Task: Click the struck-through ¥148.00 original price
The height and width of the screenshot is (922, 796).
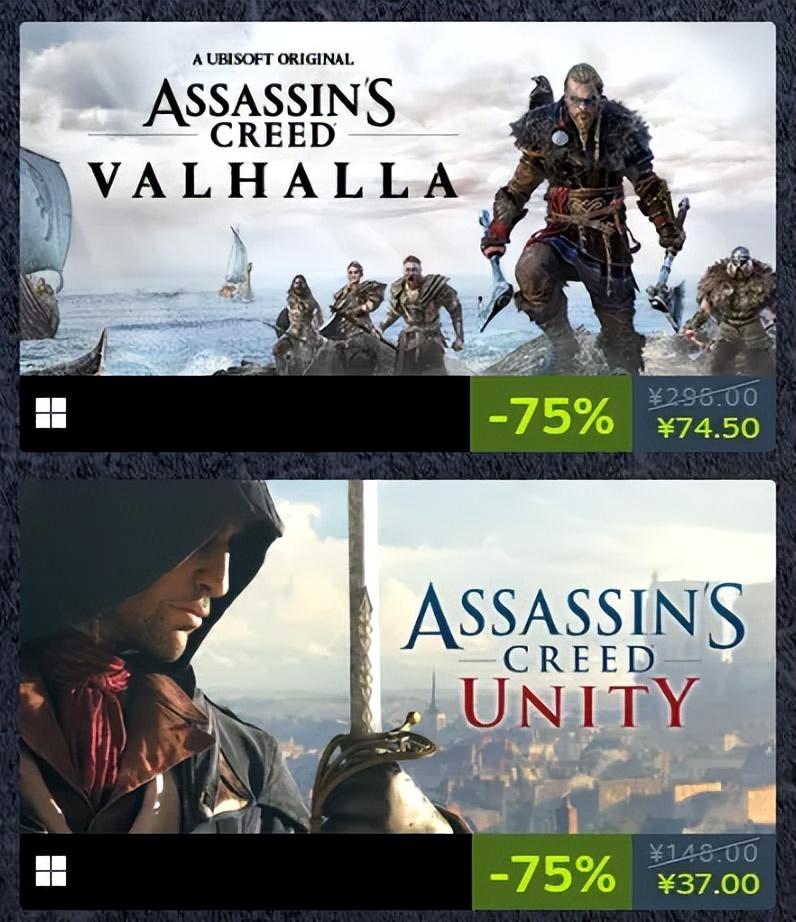Action: pyautogui.click(x=704, y=852)
